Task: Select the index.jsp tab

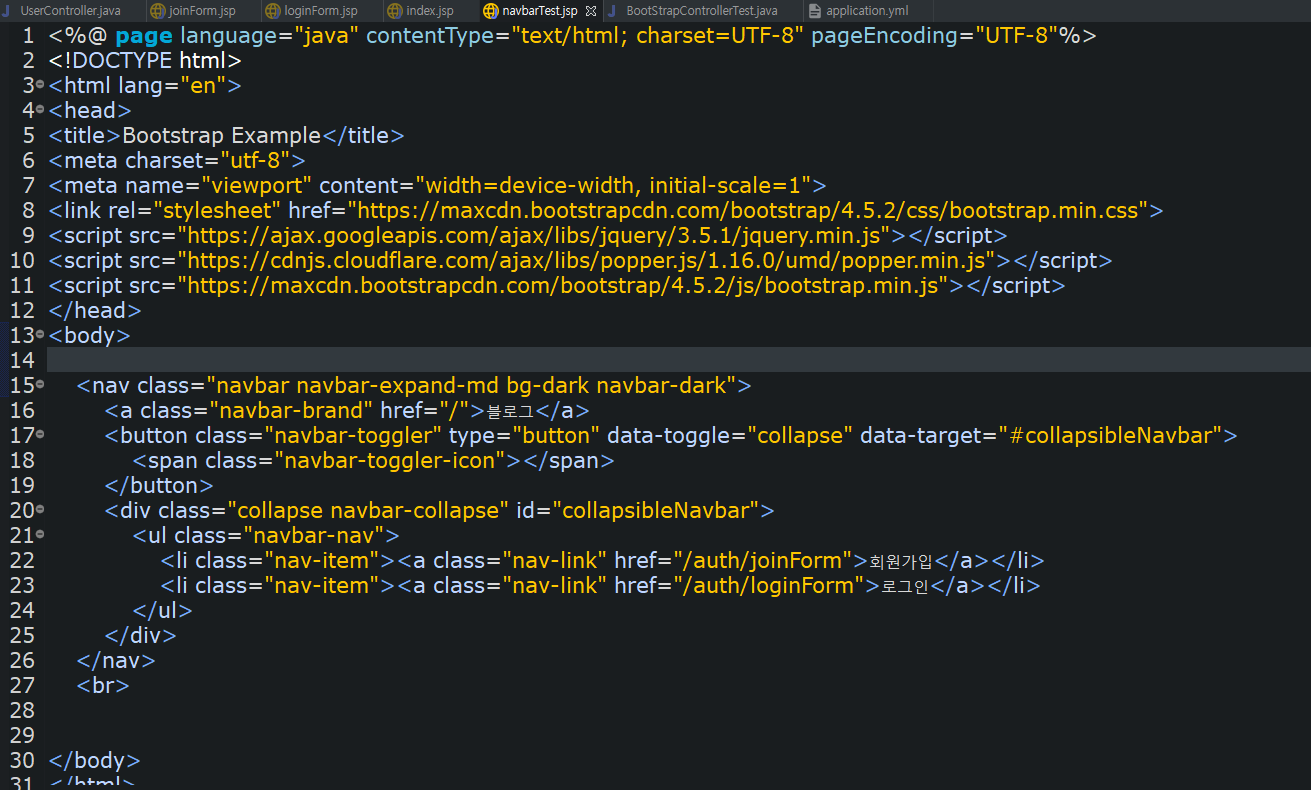Action: [x=429, y=11]
